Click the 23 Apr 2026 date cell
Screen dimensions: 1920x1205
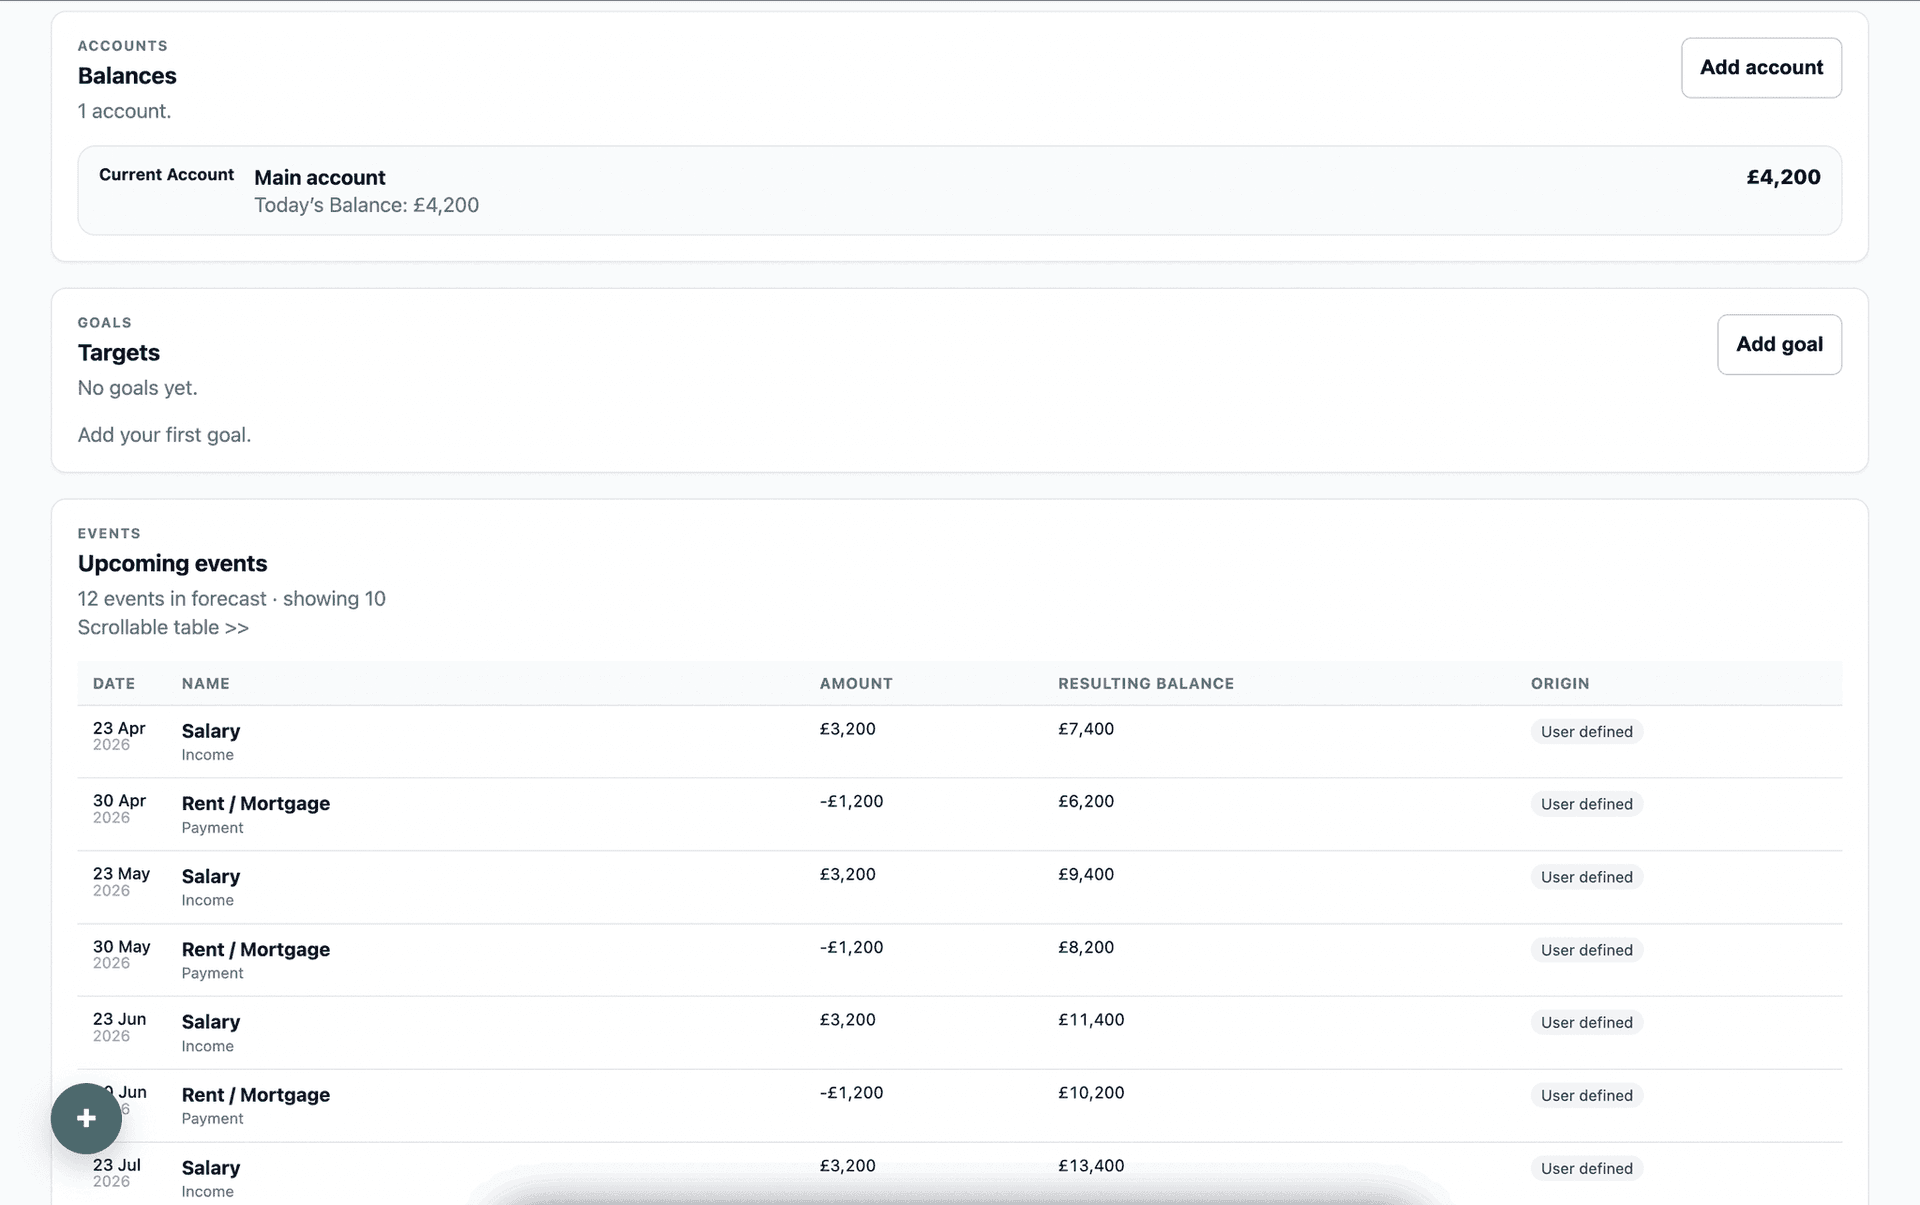click(119, 736)
